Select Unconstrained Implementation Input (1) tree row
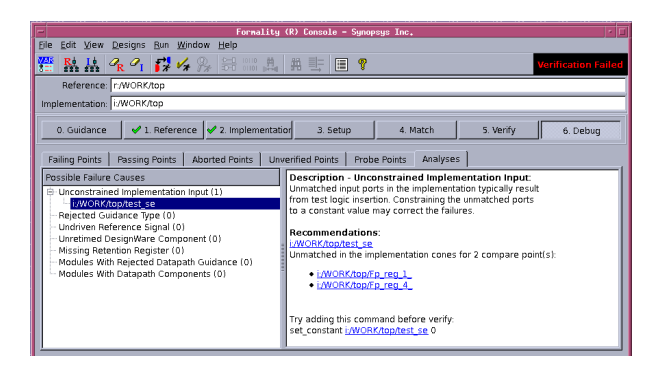666x379 pixels. point(140,192)
